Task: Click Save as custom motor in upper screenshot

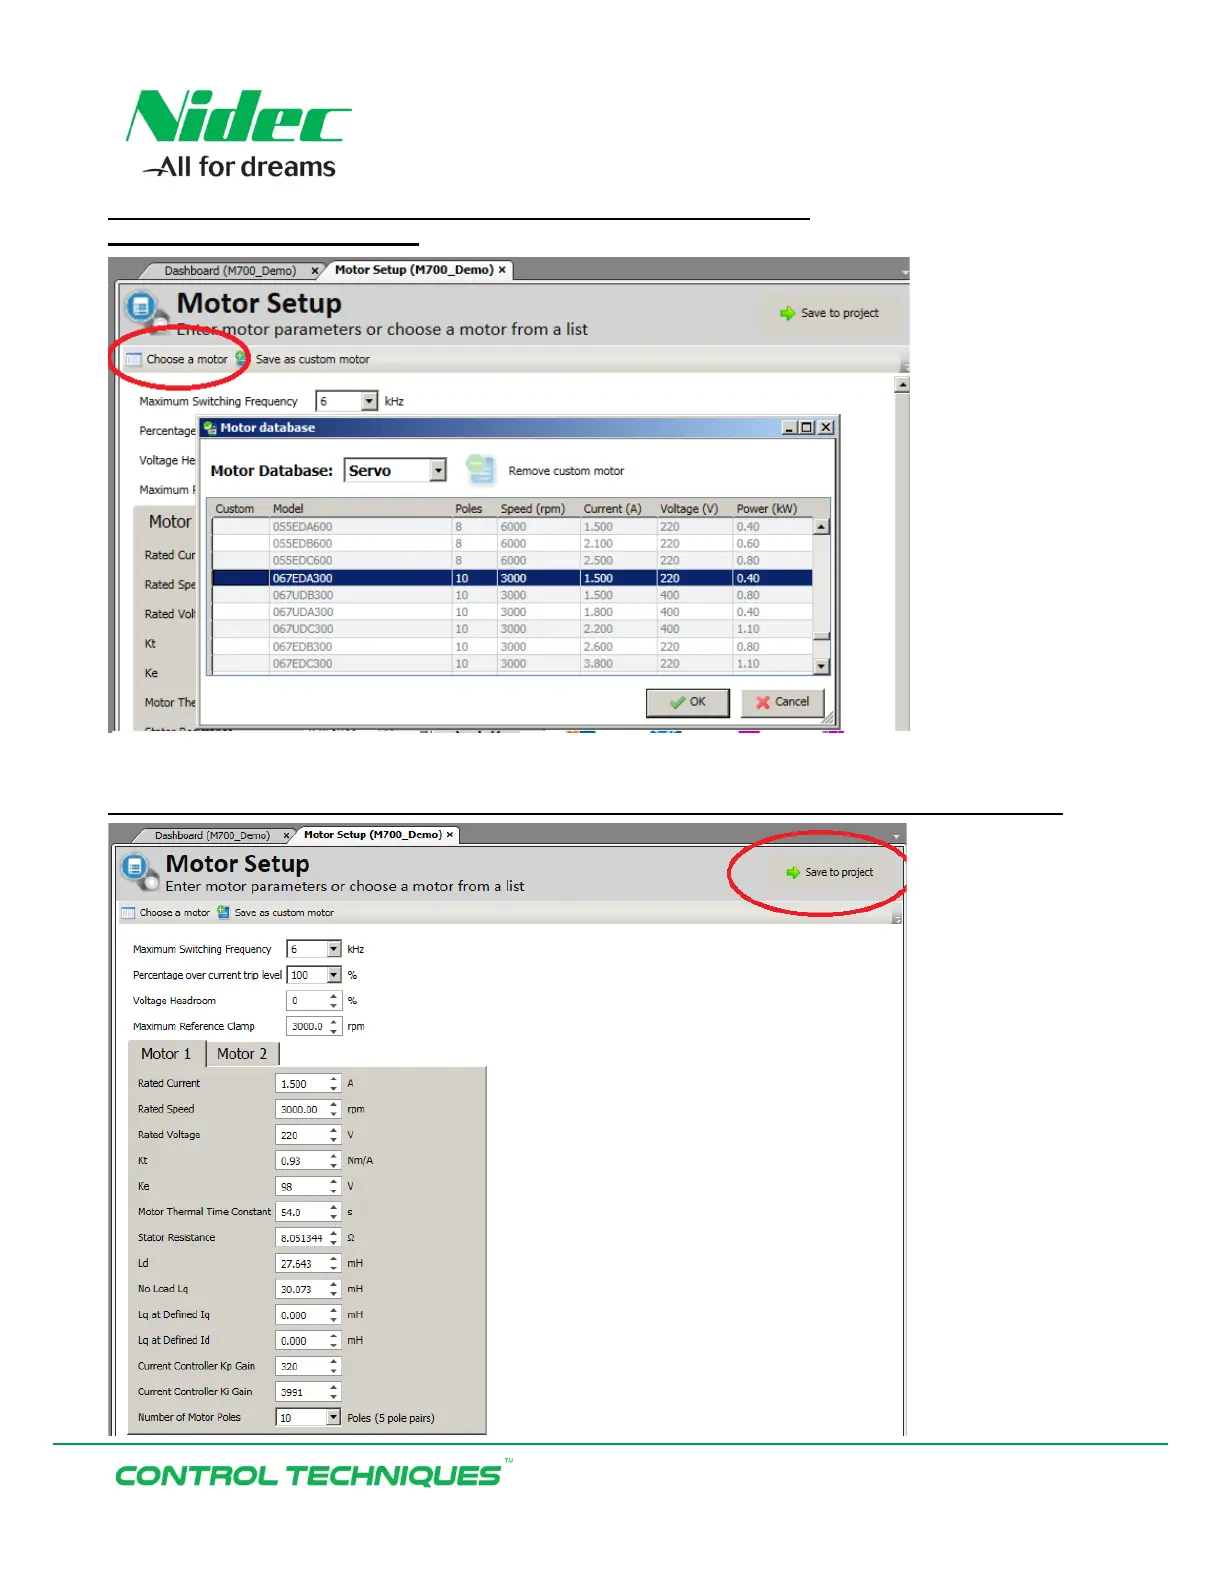Action: point(302,359)
